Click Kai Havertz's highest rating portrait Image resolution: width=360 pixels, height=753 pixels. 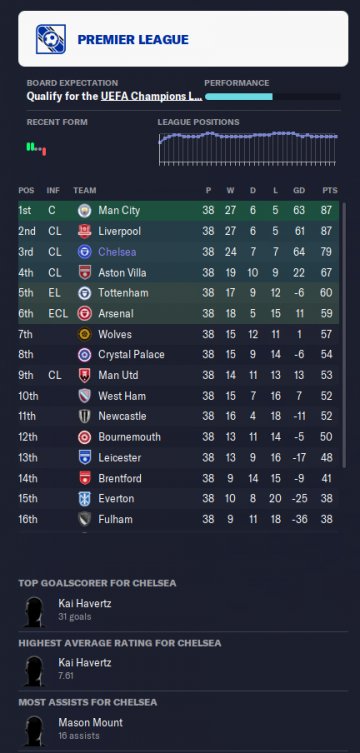point(35,670)
